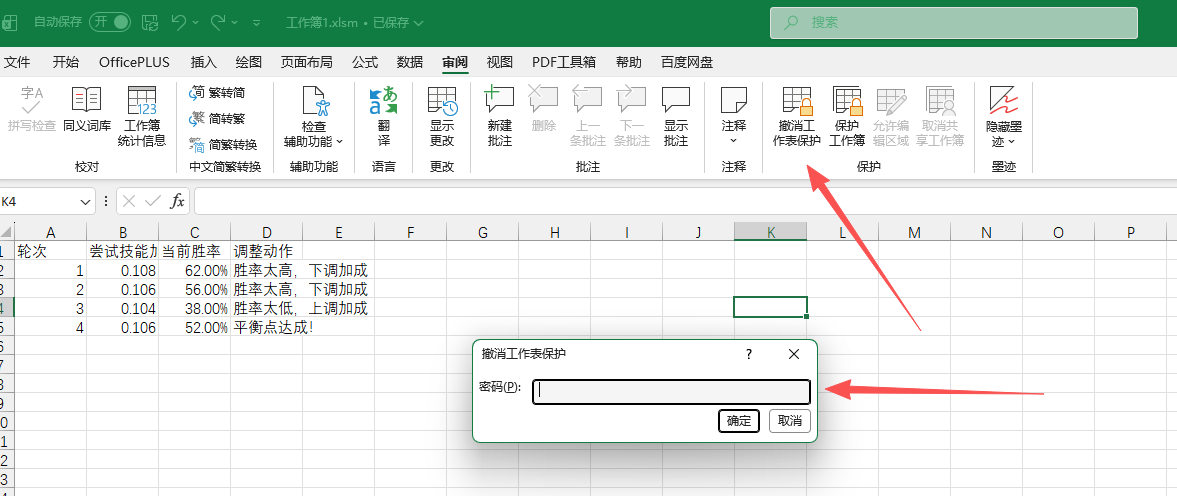
Task: Click the 显示更改 show changes icon
Action: click(x=442, y=101)
